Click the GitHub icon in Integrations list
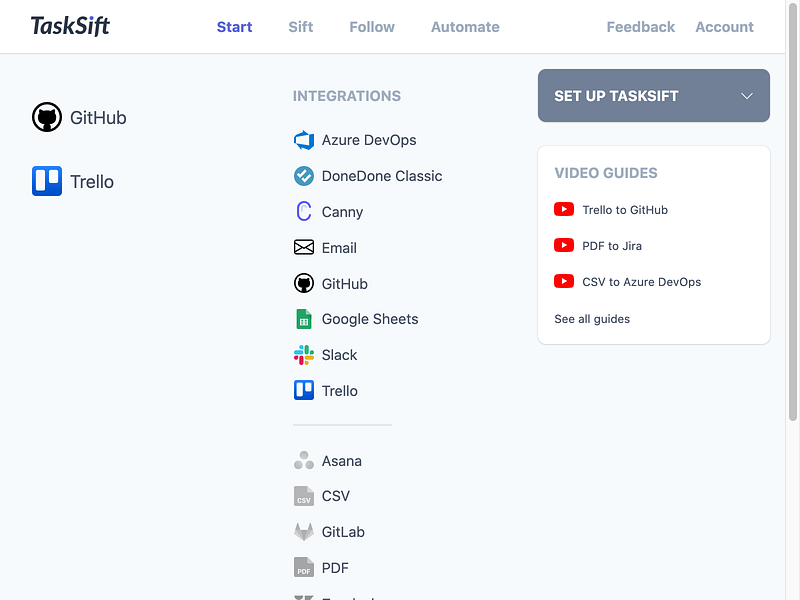Screen dimensions: 800x600 click(x=304, y=283)
